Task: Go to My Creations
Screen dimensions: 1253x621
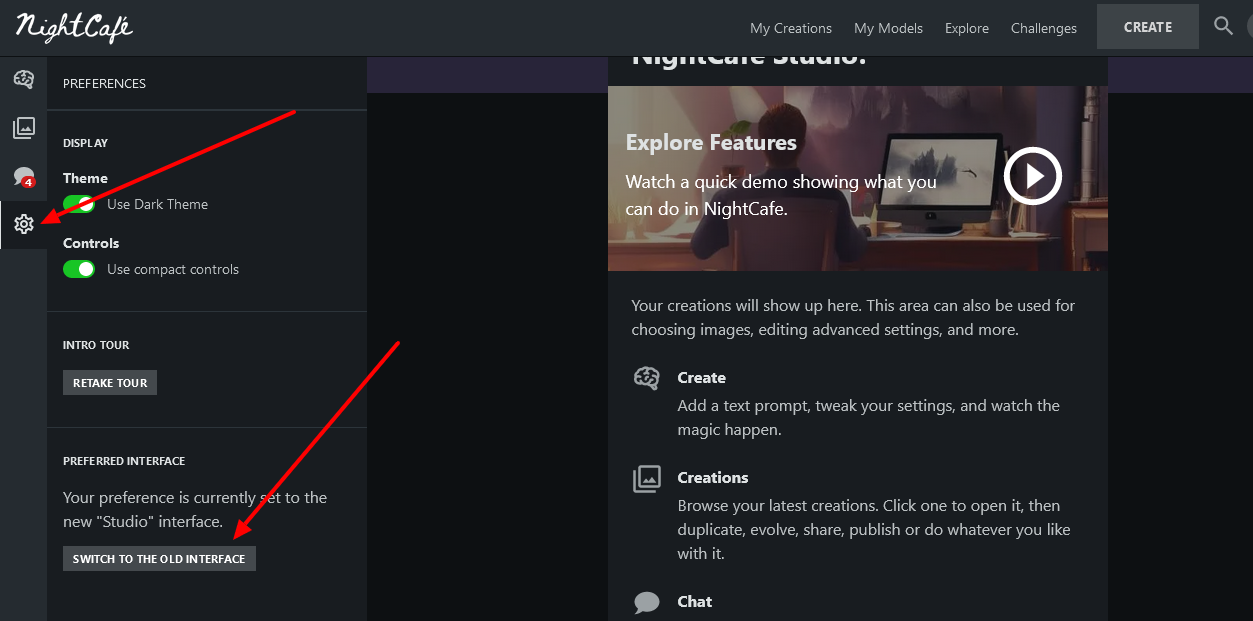Action: pyautogui.click(x=791, y=28)
